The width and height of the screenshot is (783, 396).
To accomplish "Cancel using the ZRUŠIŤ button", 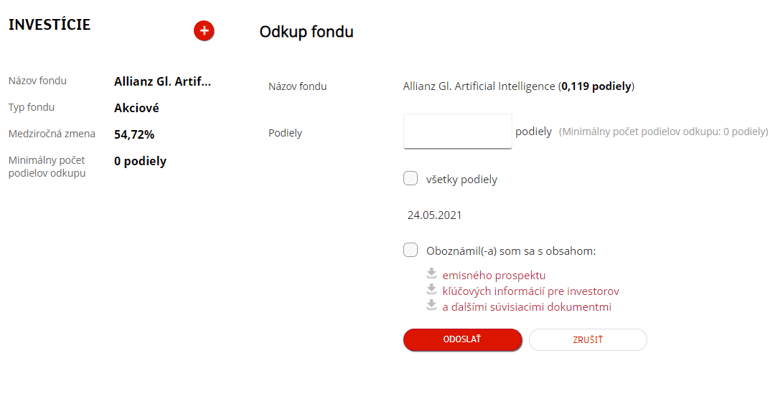I will [588, 340].
